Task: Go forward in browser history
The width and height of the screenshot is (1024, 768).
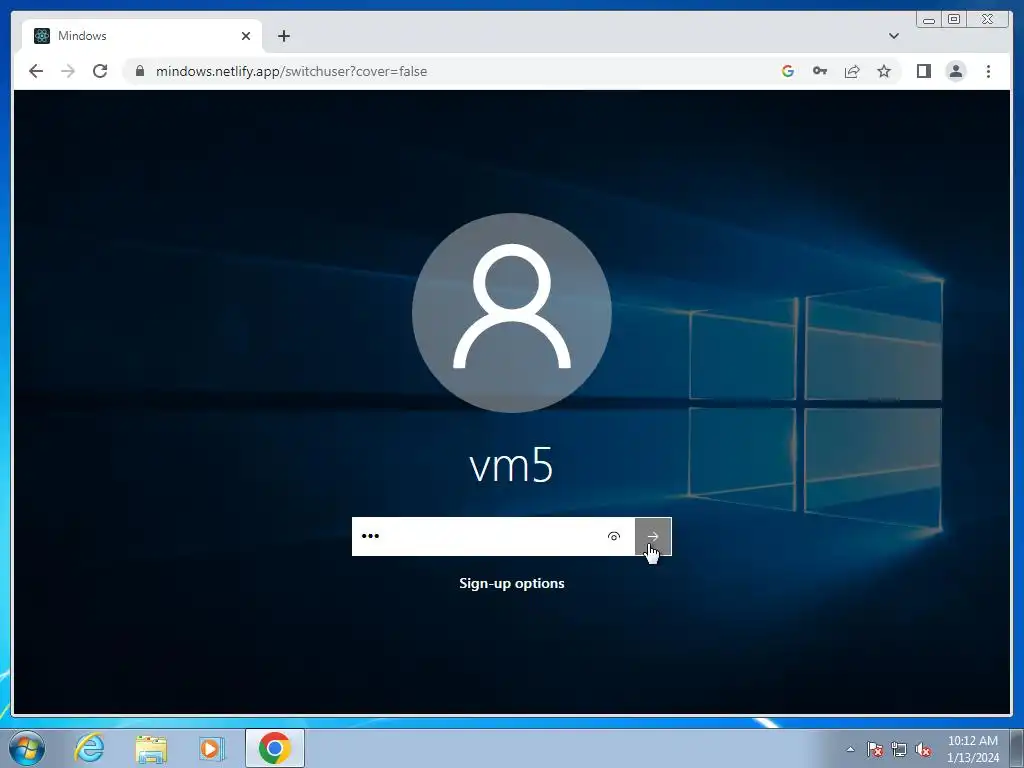Action: pyautogui.click(x=68, y=71)
